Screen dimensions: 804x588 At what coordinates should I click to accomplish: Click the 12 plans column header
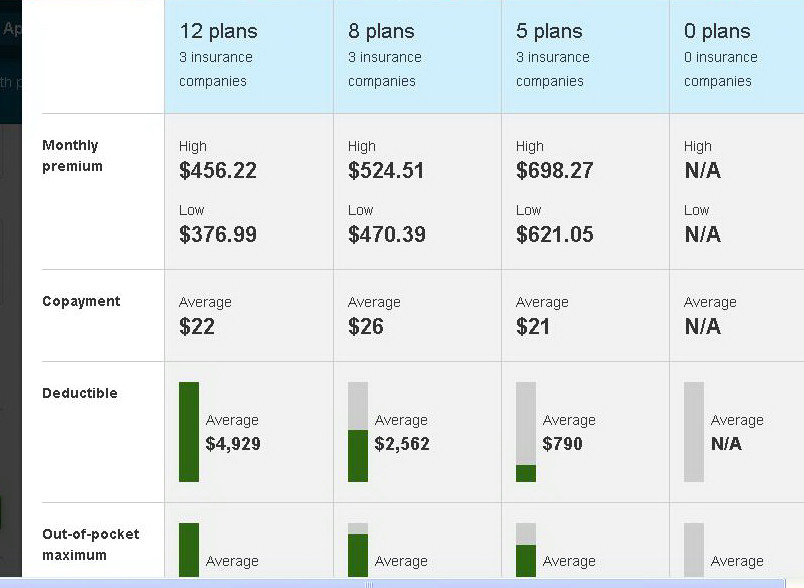[x=249, y=56]
